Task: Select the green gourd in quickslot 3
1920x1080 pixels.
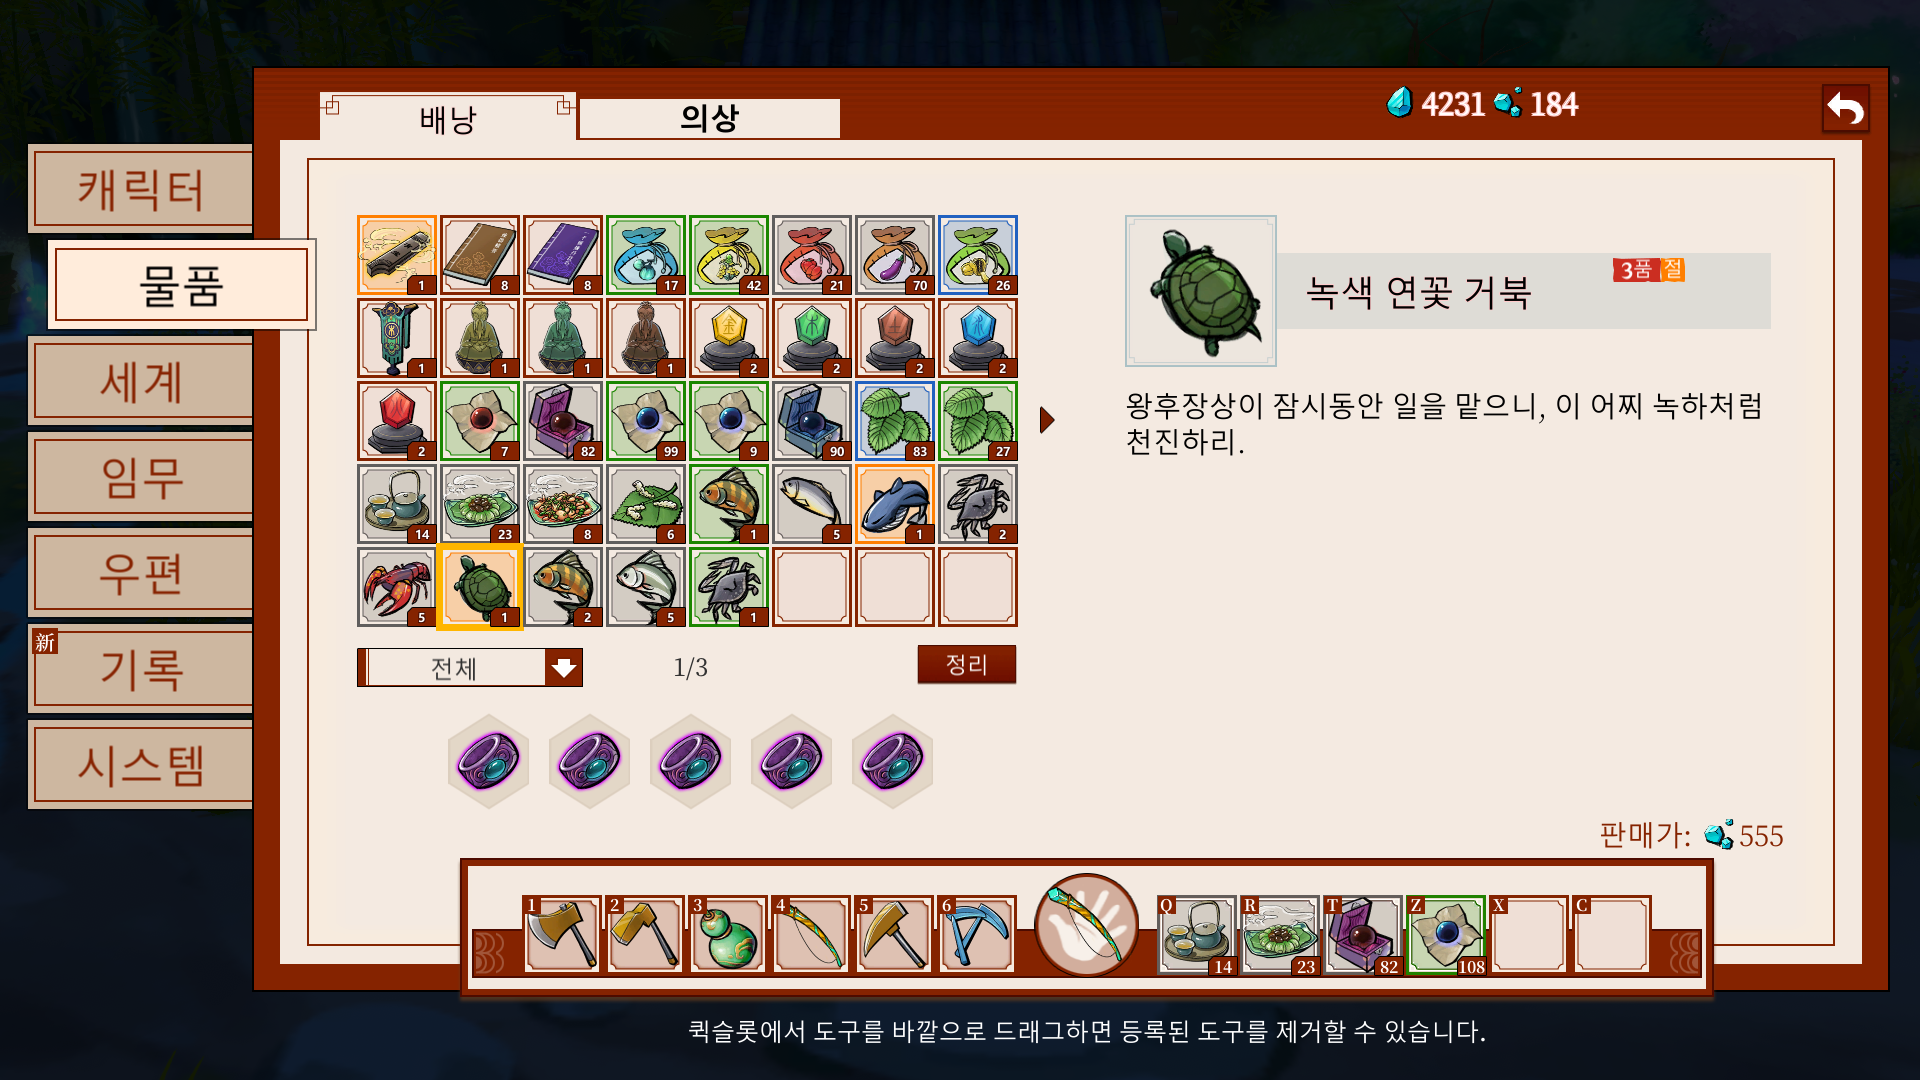Action: [x=728, y=934]
